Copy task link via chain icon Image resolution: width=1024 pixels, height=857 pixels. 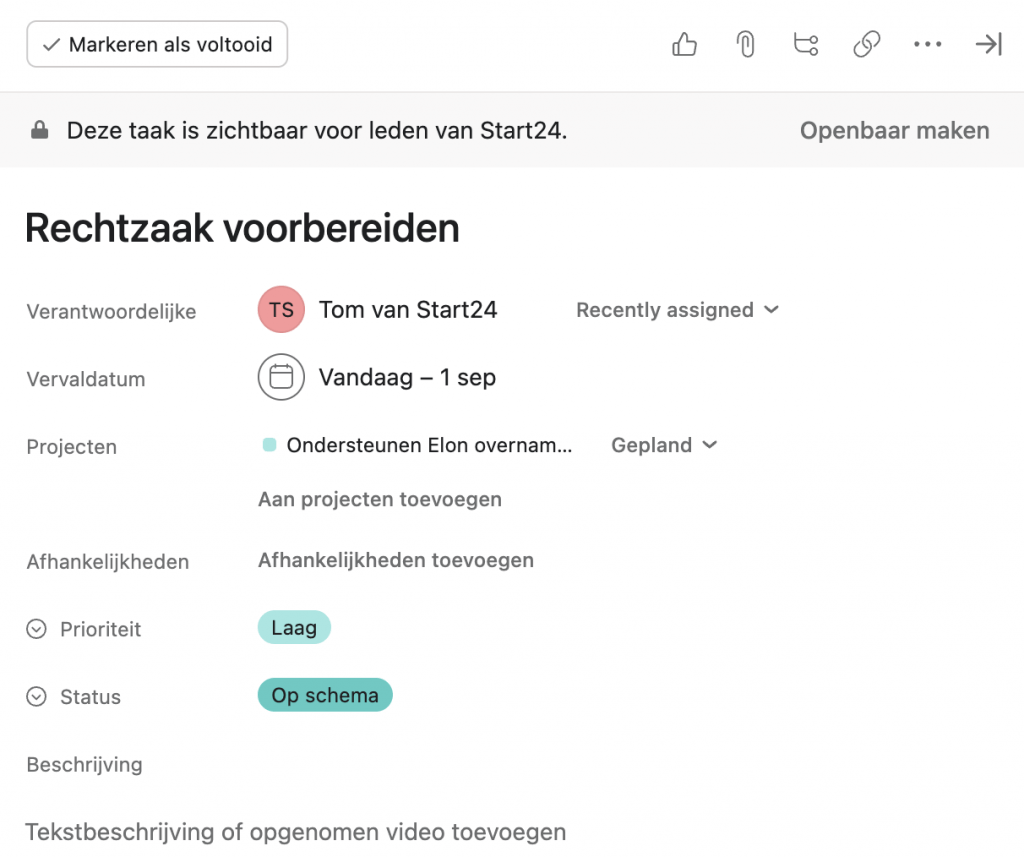(866, 45)
